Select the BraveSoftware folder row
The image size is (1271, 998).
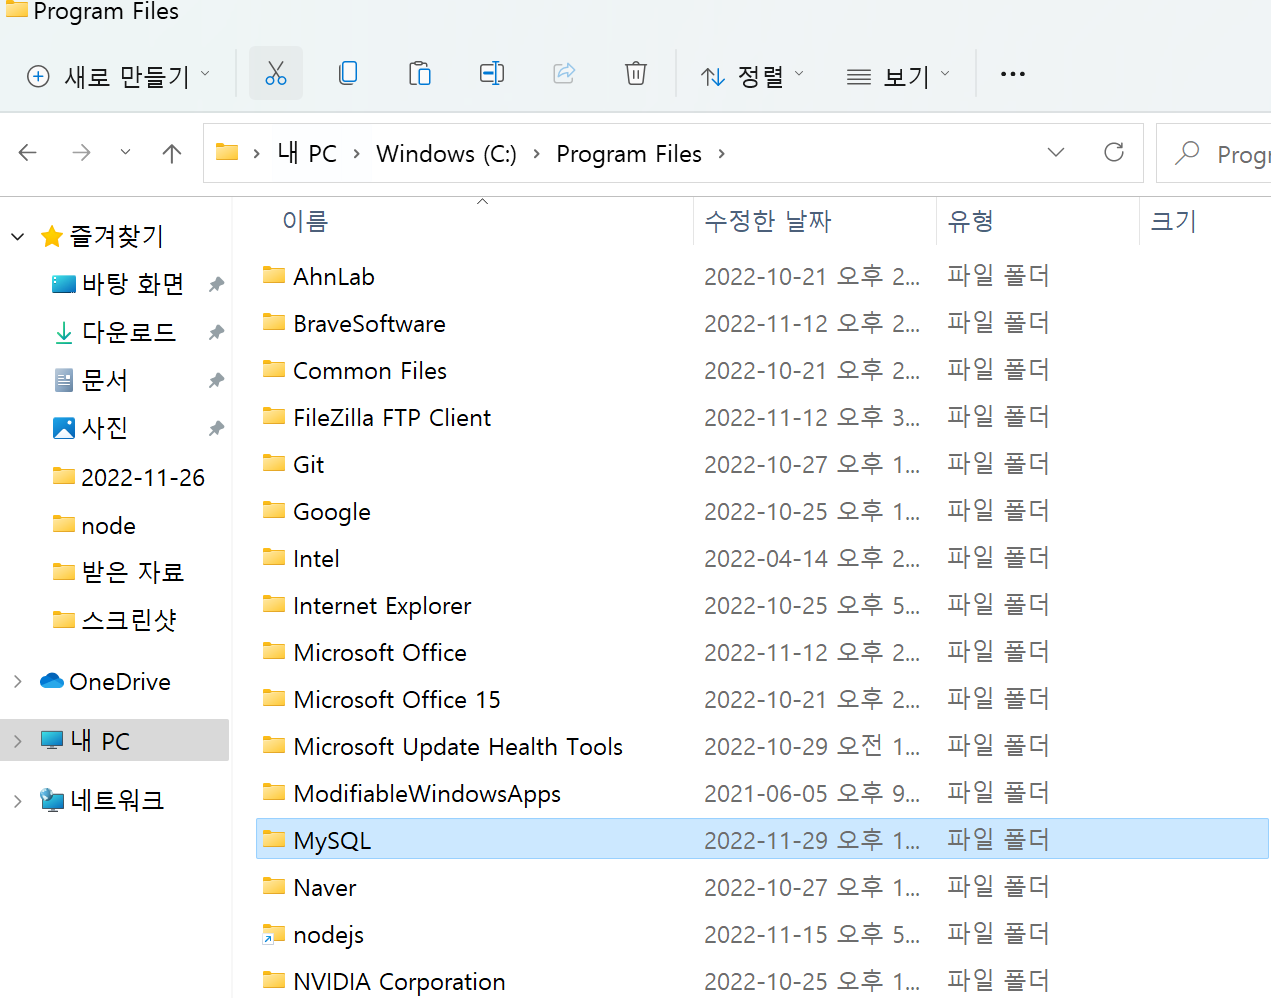[762, 323]
